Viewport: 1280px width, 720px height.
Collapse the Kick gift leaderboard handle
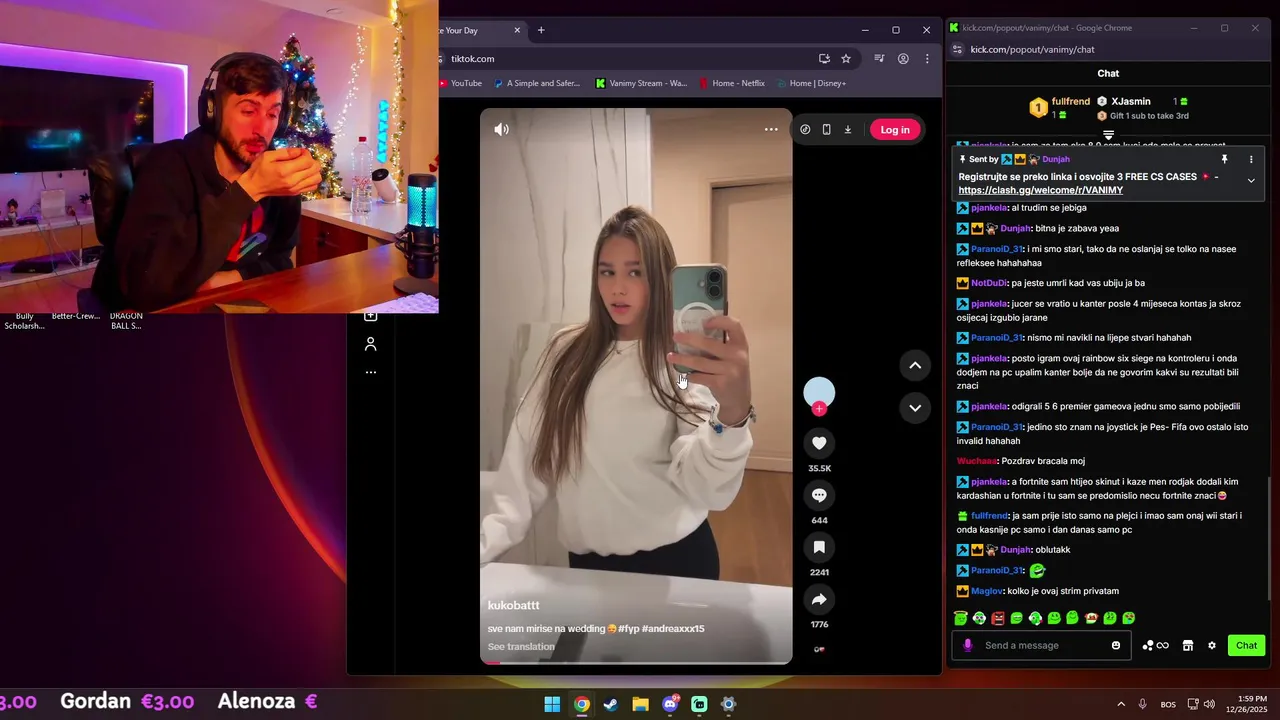click(x=1108, y=135)
